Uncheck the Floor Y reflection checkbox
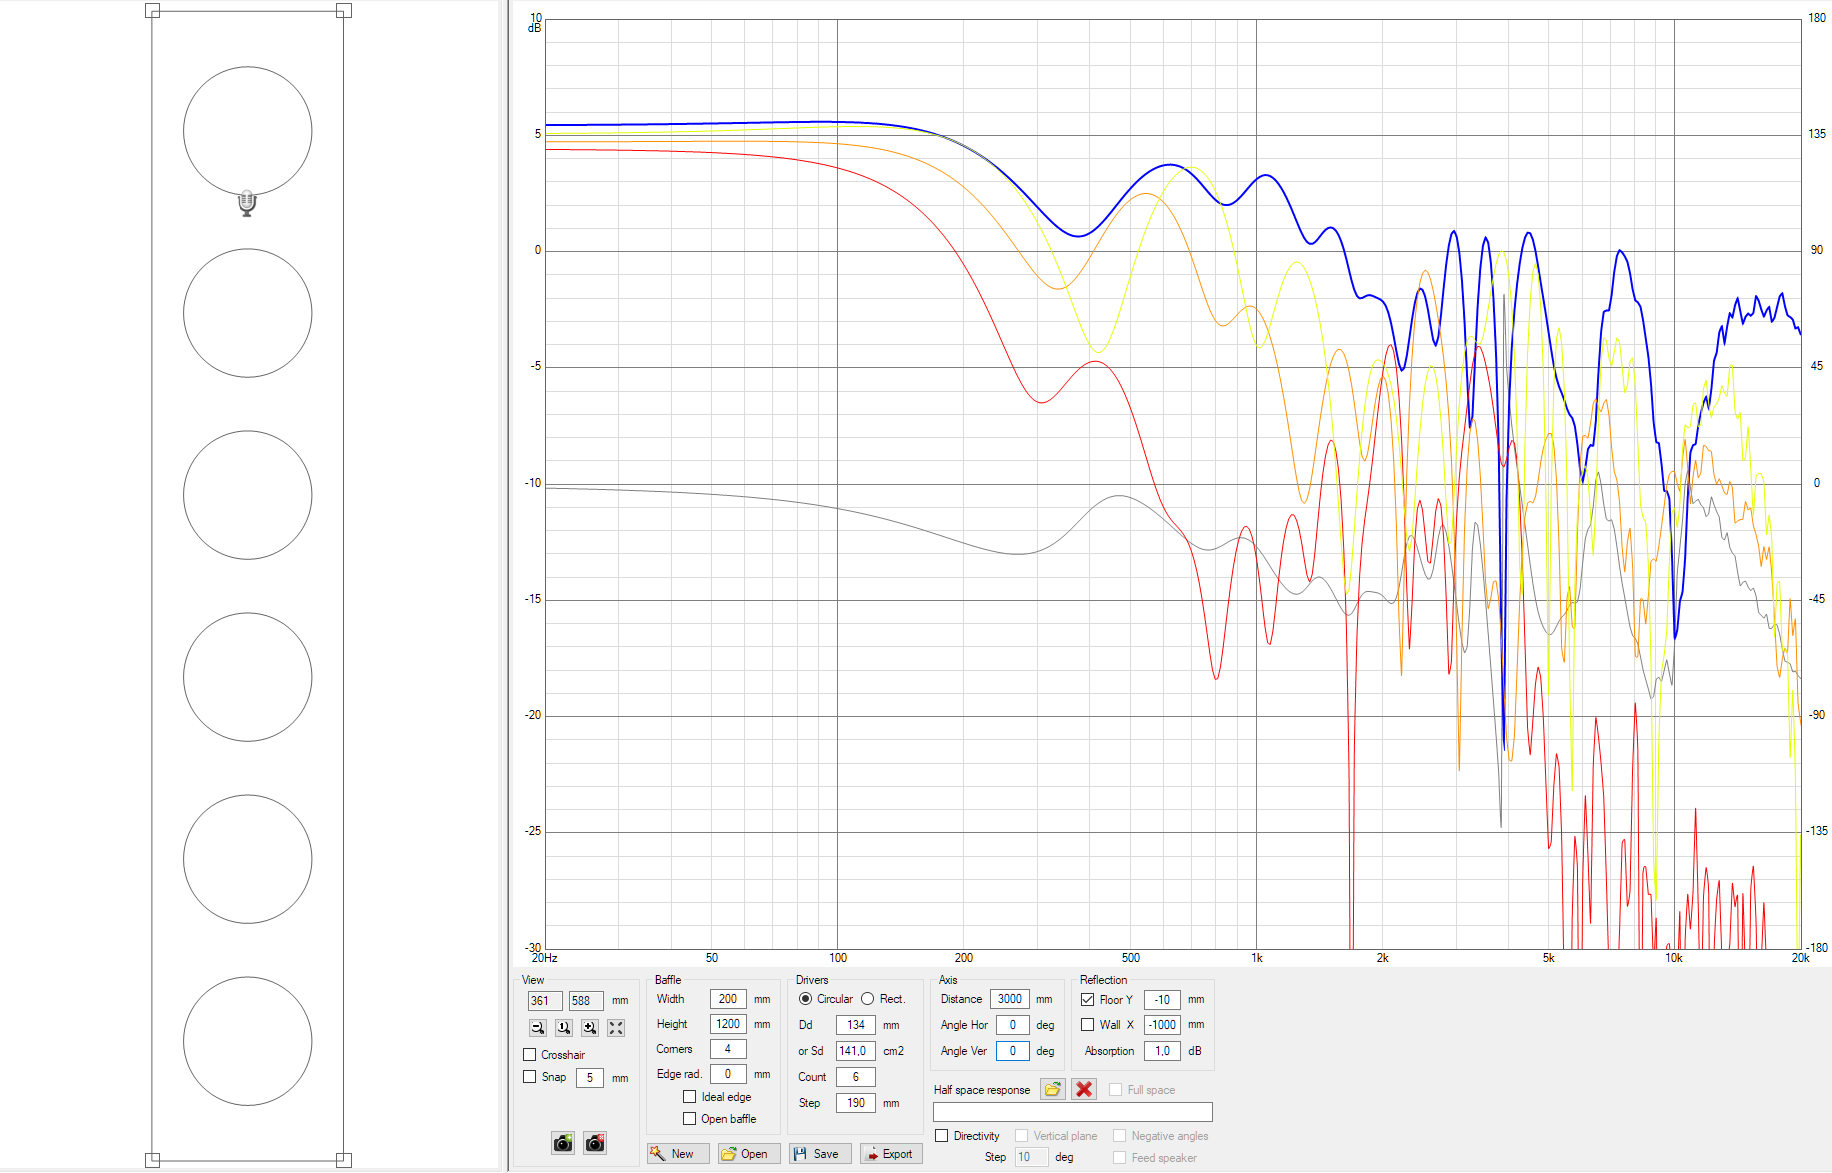This screenshot has width=1832, height=1173. [x=1088, y=999]
